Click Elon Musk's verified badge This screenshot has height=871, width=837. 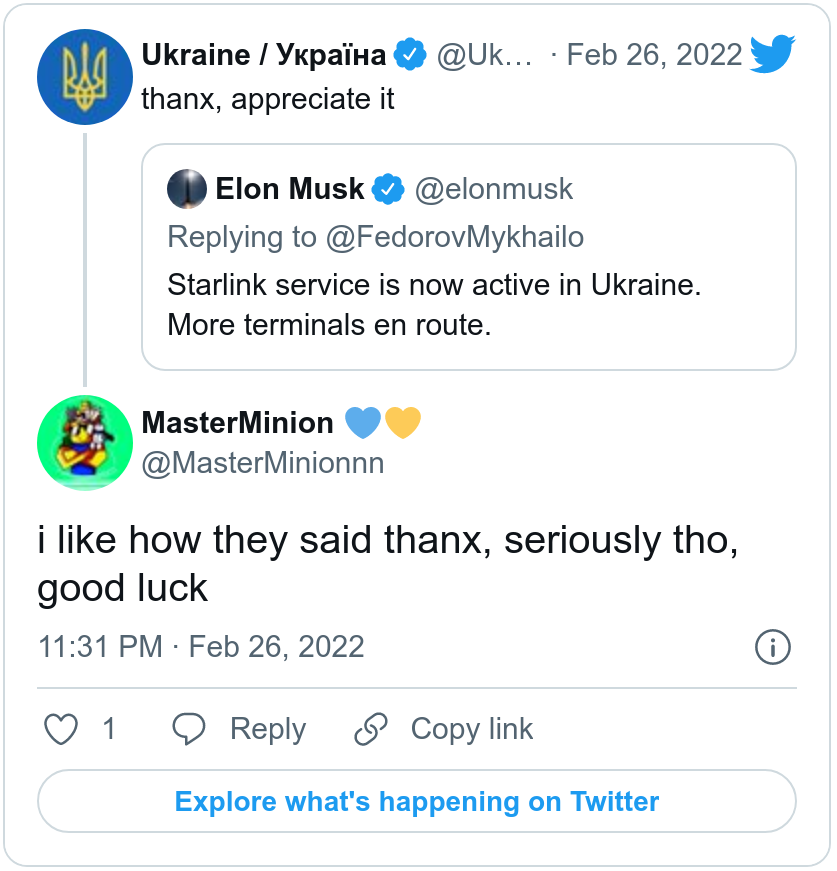[x=387, y=188]
